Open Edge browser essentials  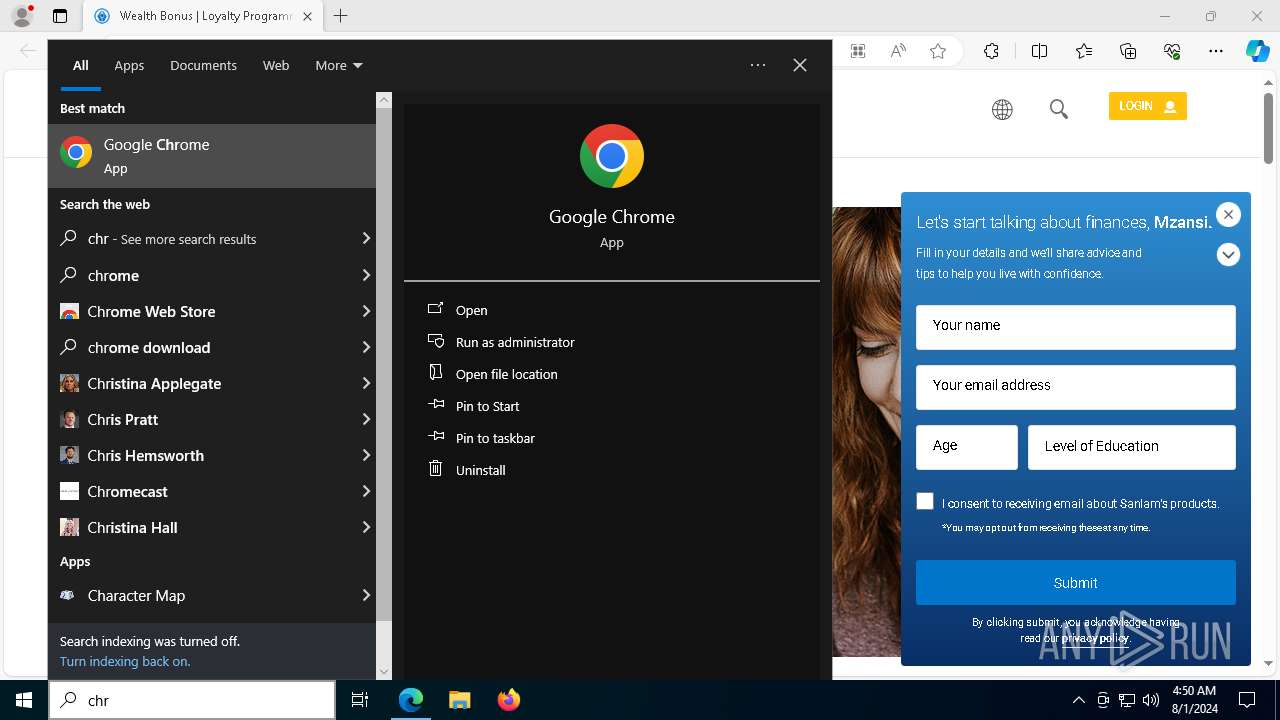(1172, 52)
